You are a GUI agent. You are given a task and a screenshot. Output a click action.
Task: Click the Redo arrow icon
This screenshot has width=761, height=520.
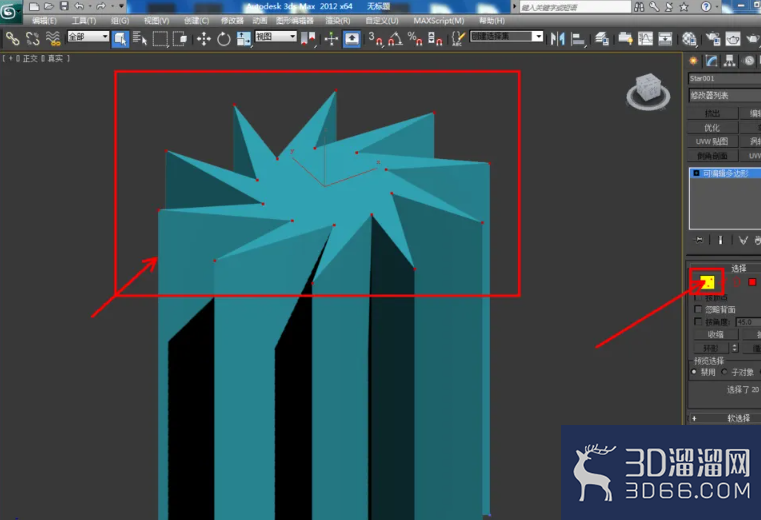[x=101, y=6]
